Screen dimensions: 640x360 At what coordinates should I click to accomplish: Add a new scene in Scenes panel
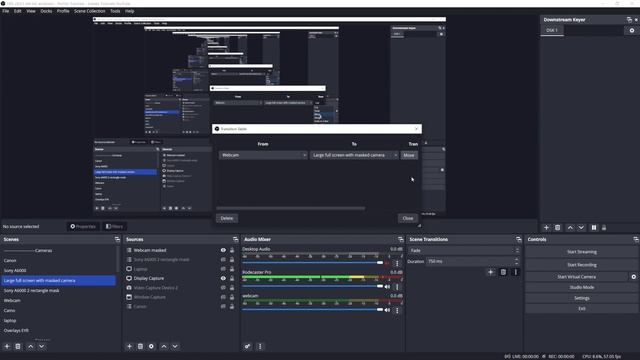point(7,347)
